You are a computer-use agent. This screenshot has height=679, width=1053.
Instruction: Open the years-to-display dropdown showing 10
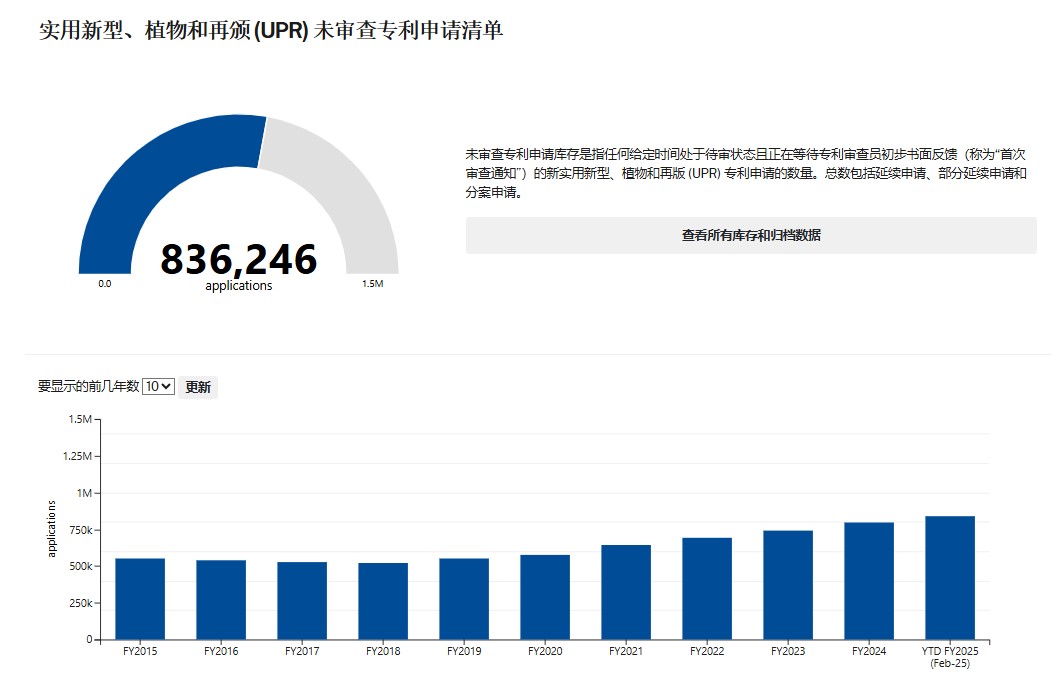pos(158,387)
